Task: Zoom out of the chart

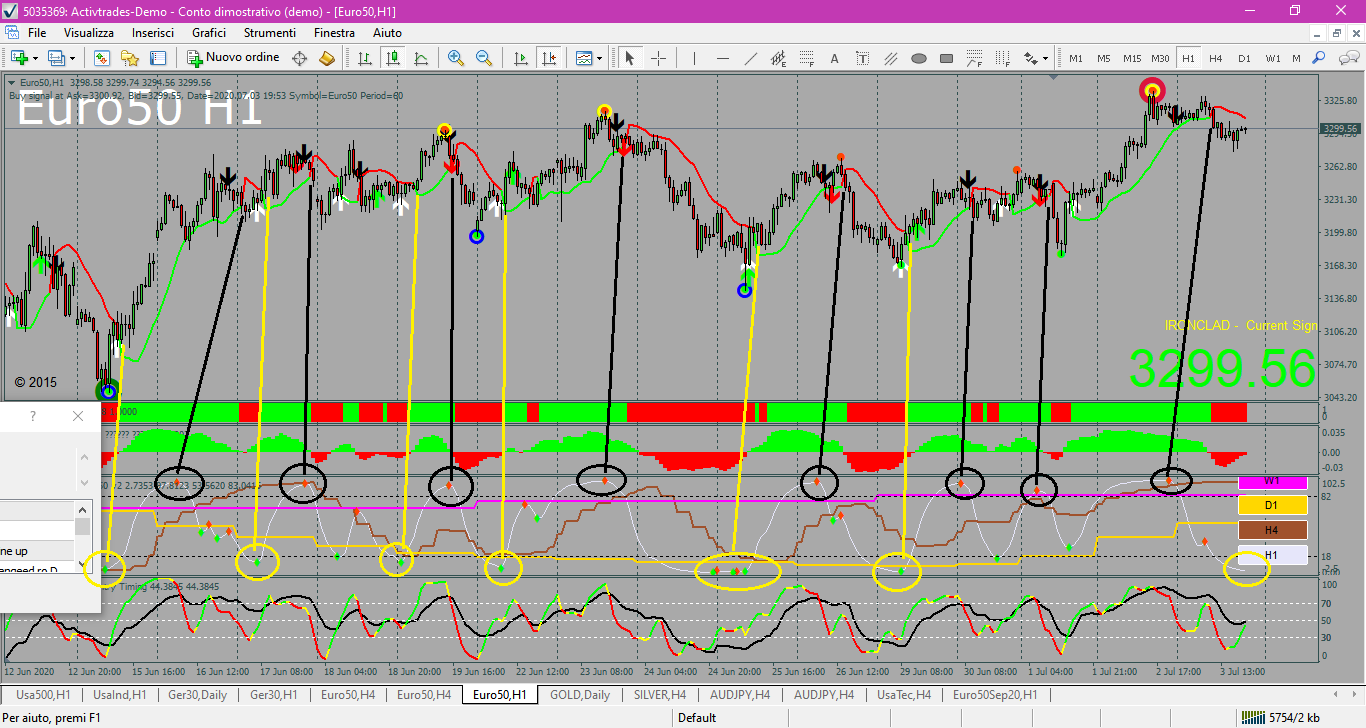Action: [x=484, y=58]
